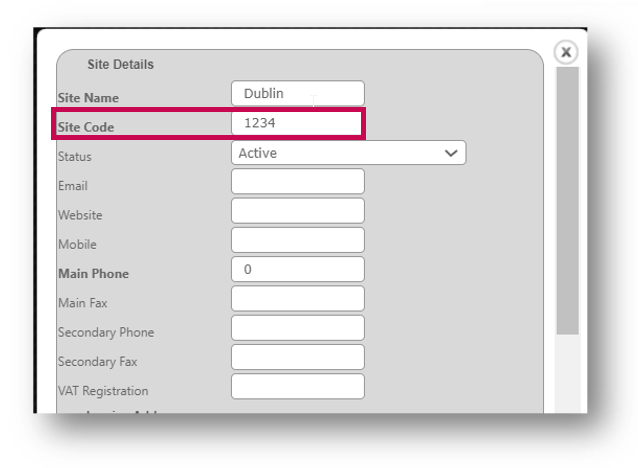
Task: Click the dialog's vertical scrollbar thumb
Action: click(568, 201)
